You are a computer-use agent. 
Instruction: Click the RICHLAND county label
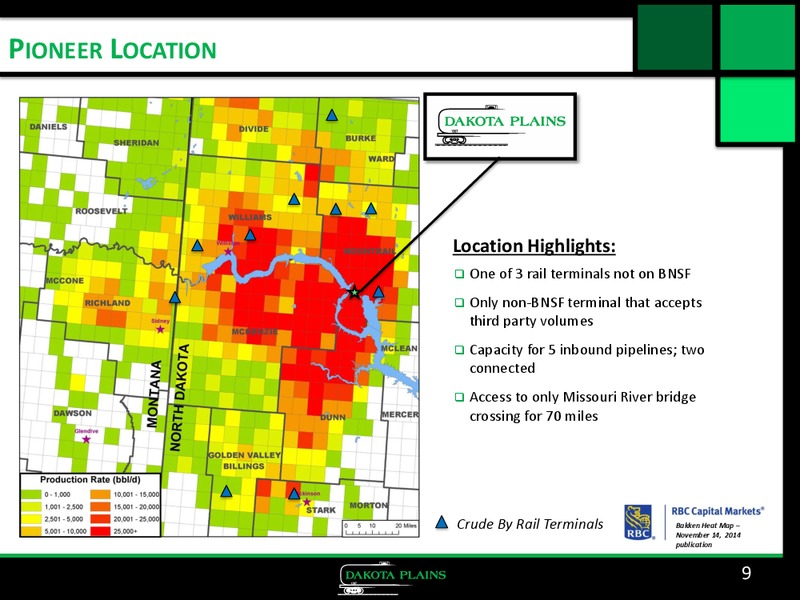107,303
